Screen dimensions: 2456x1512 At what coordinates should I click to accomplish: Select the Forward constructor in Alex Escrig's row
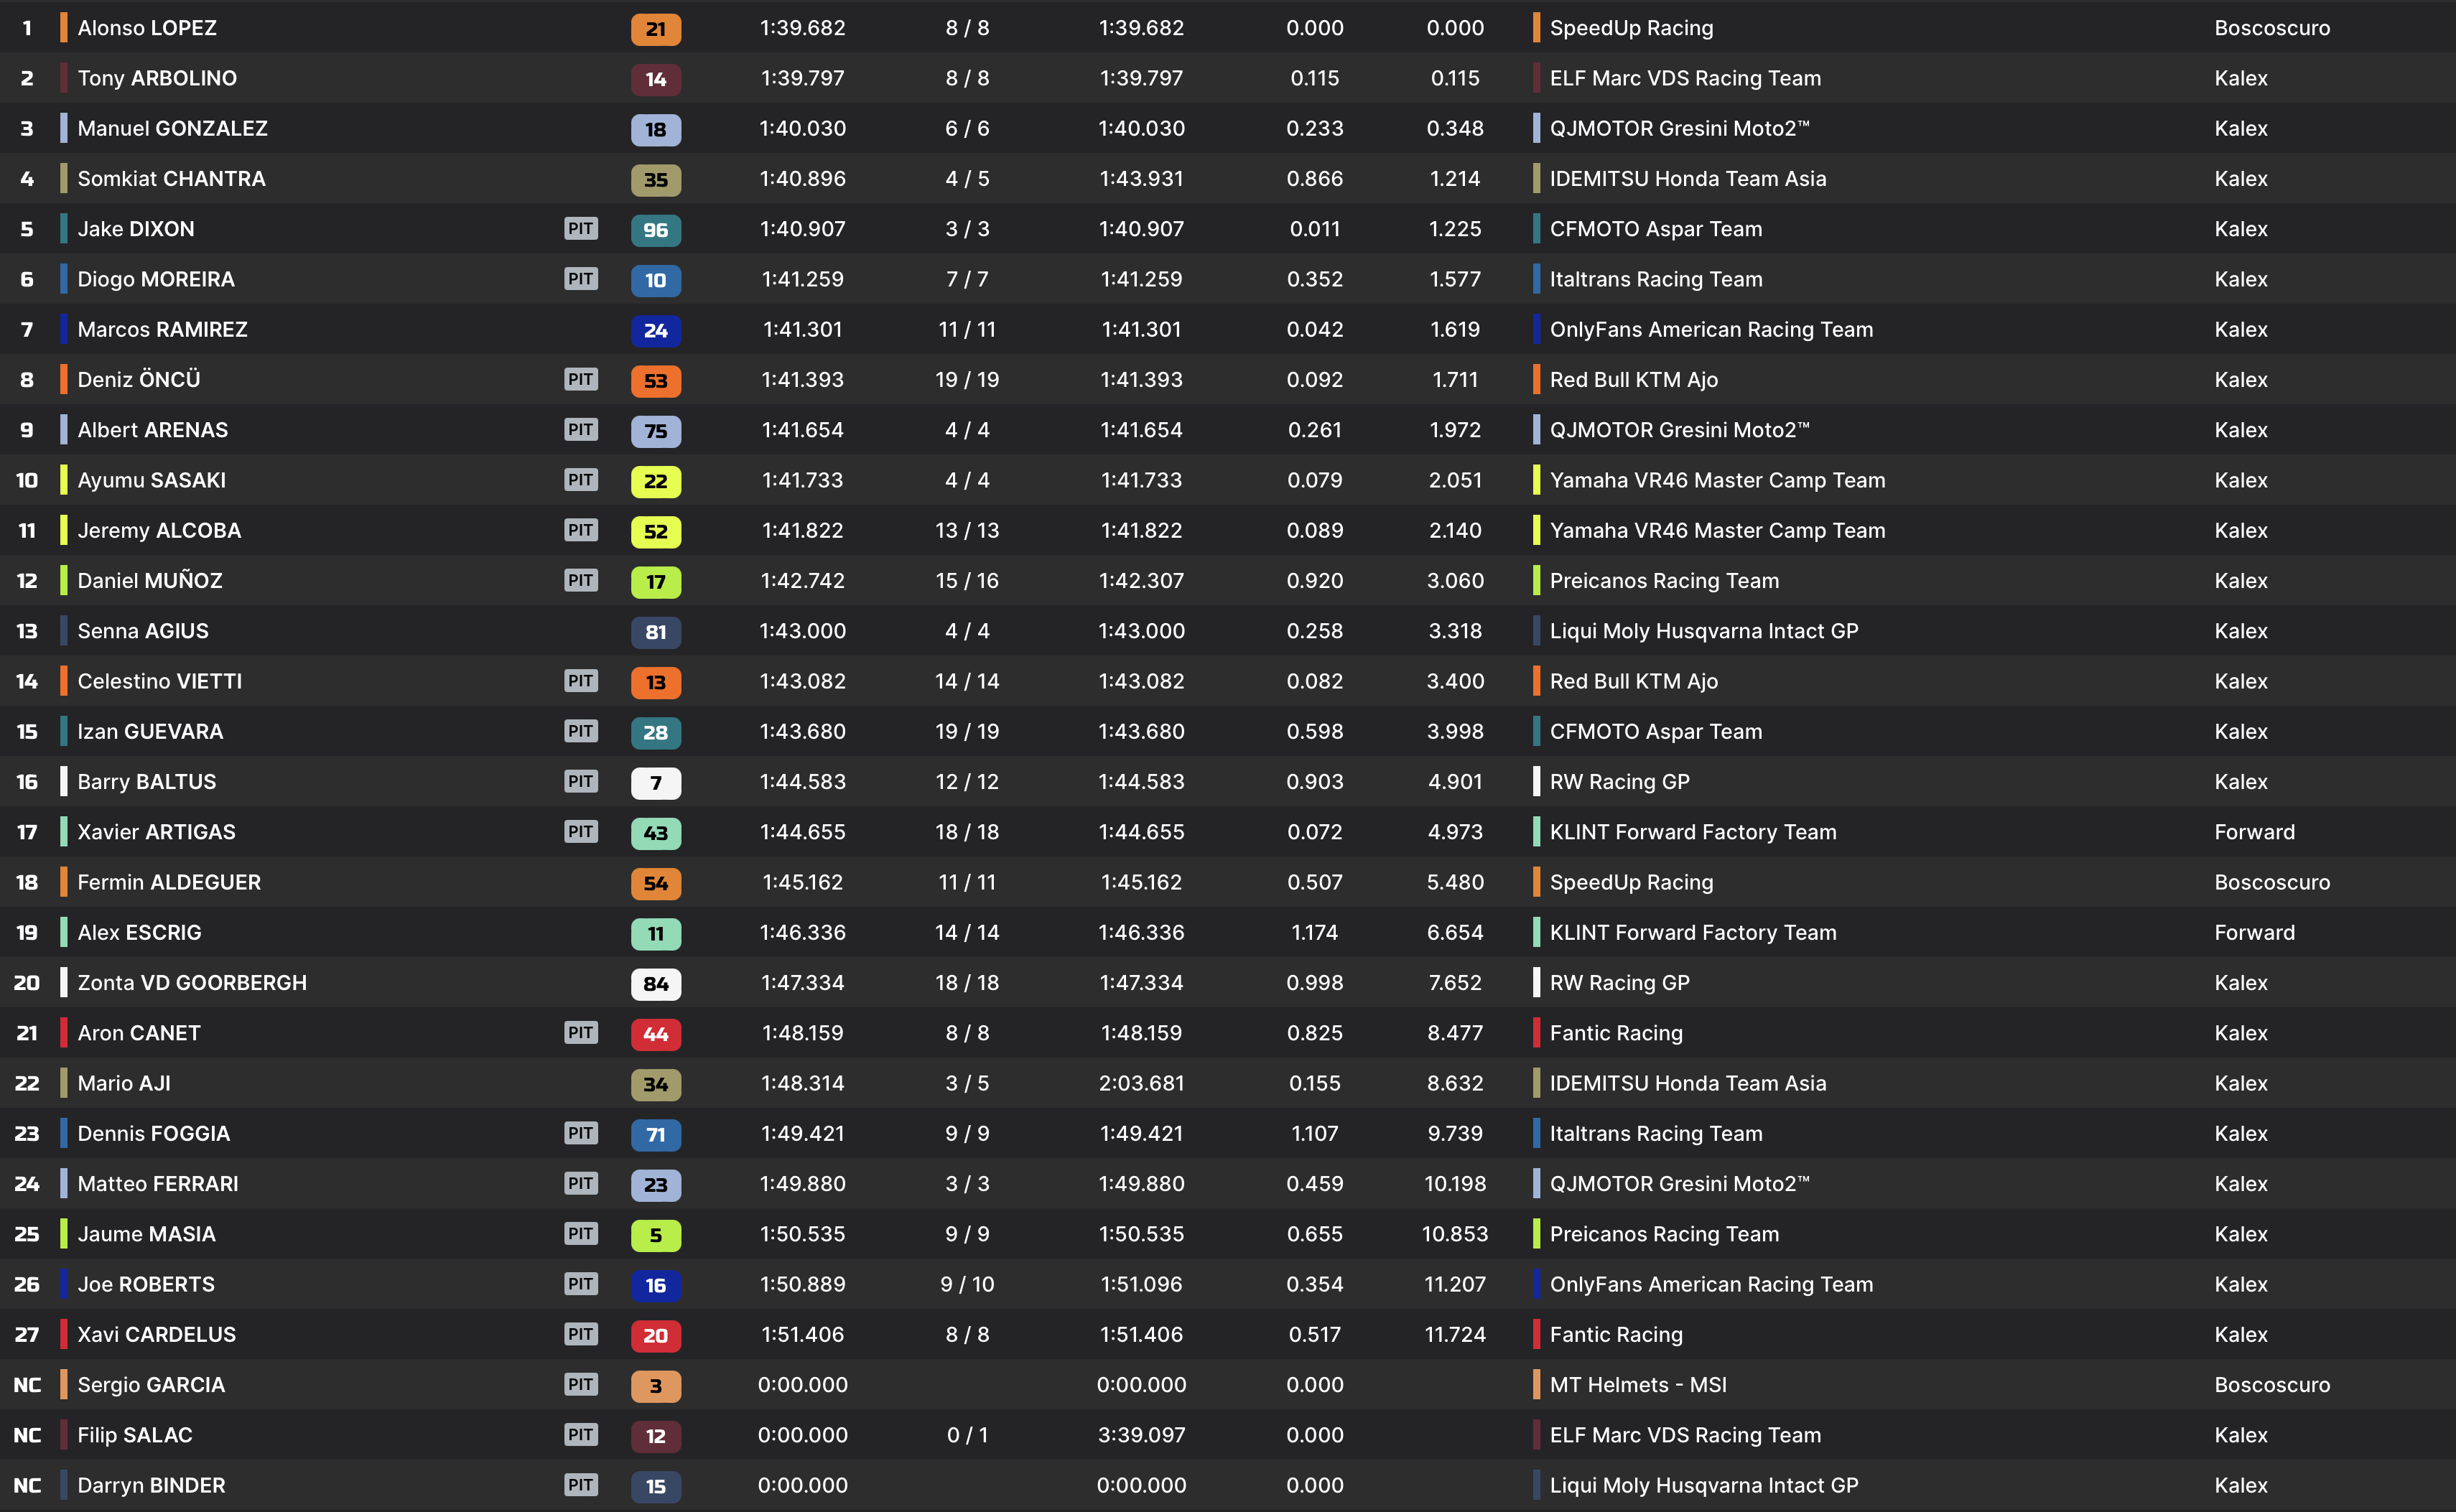click(x=2254, y=932)
